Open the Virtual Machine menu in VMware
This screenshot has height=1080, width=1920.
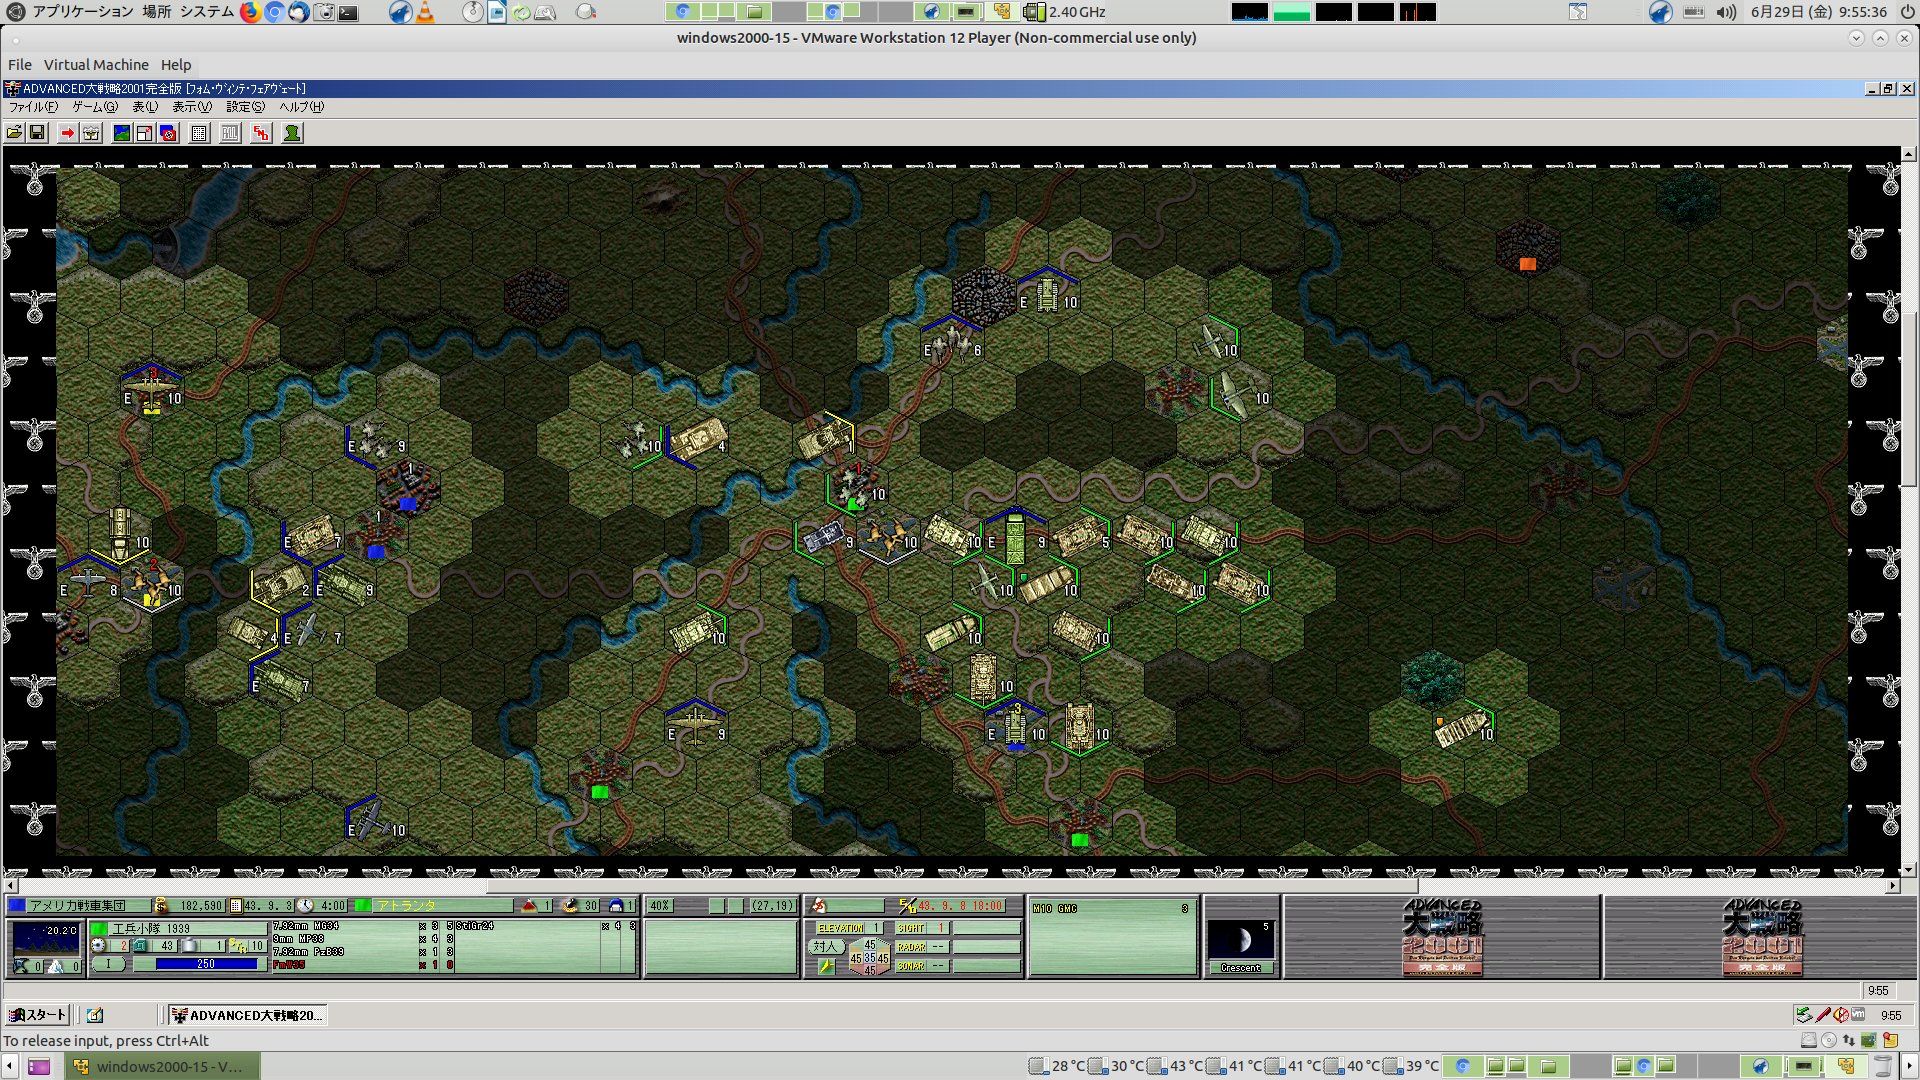tap(96, 65)
